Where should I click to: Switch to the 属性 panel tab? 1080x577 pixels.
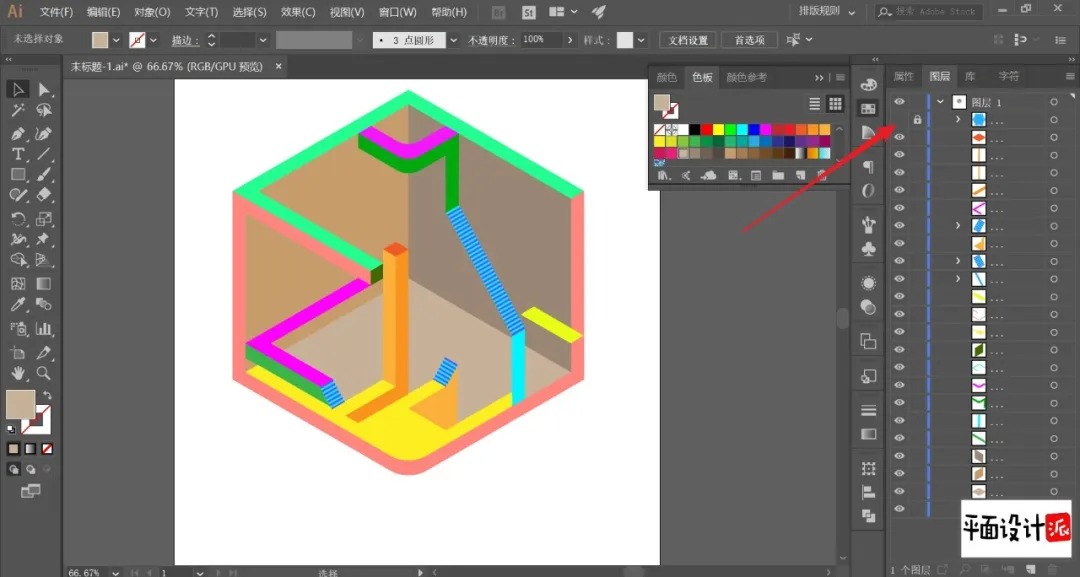904,76
